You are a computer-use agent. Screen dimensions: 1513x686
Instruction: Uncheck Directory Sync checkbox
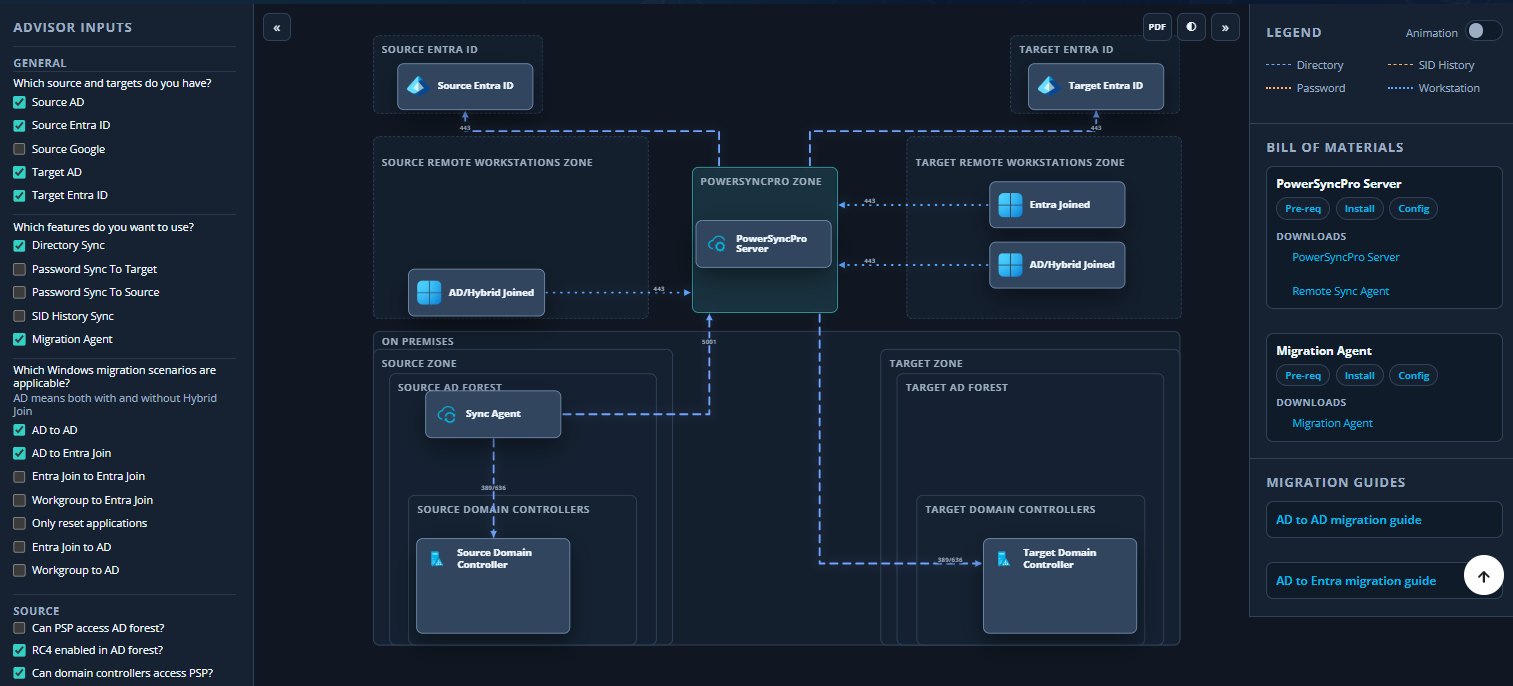(19, 245)
